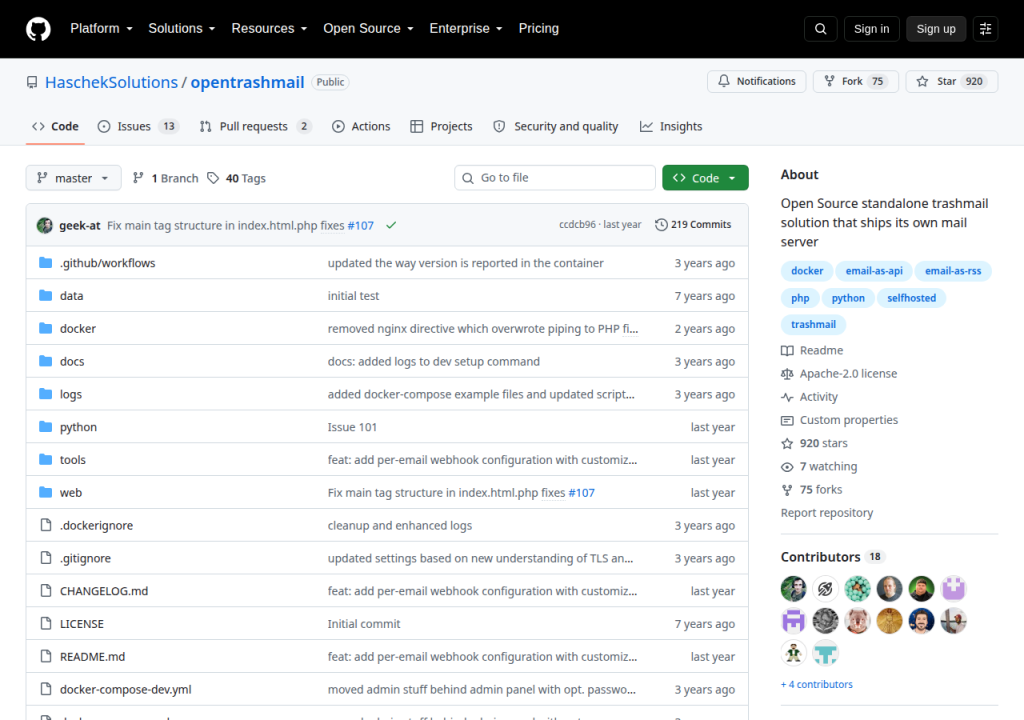Select the Code tab
The image size is (1024, 720).
(x=56, y=126)
